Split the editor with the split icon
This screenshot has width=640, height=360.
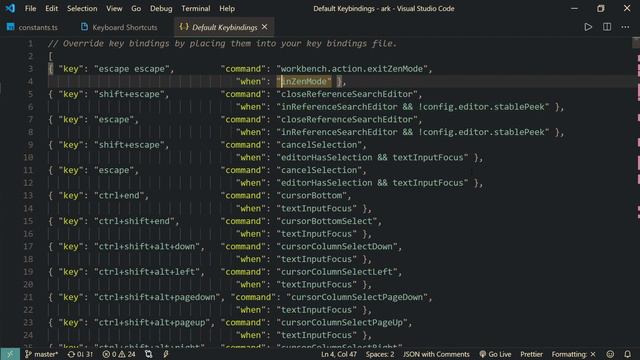[x=607, y=27]
